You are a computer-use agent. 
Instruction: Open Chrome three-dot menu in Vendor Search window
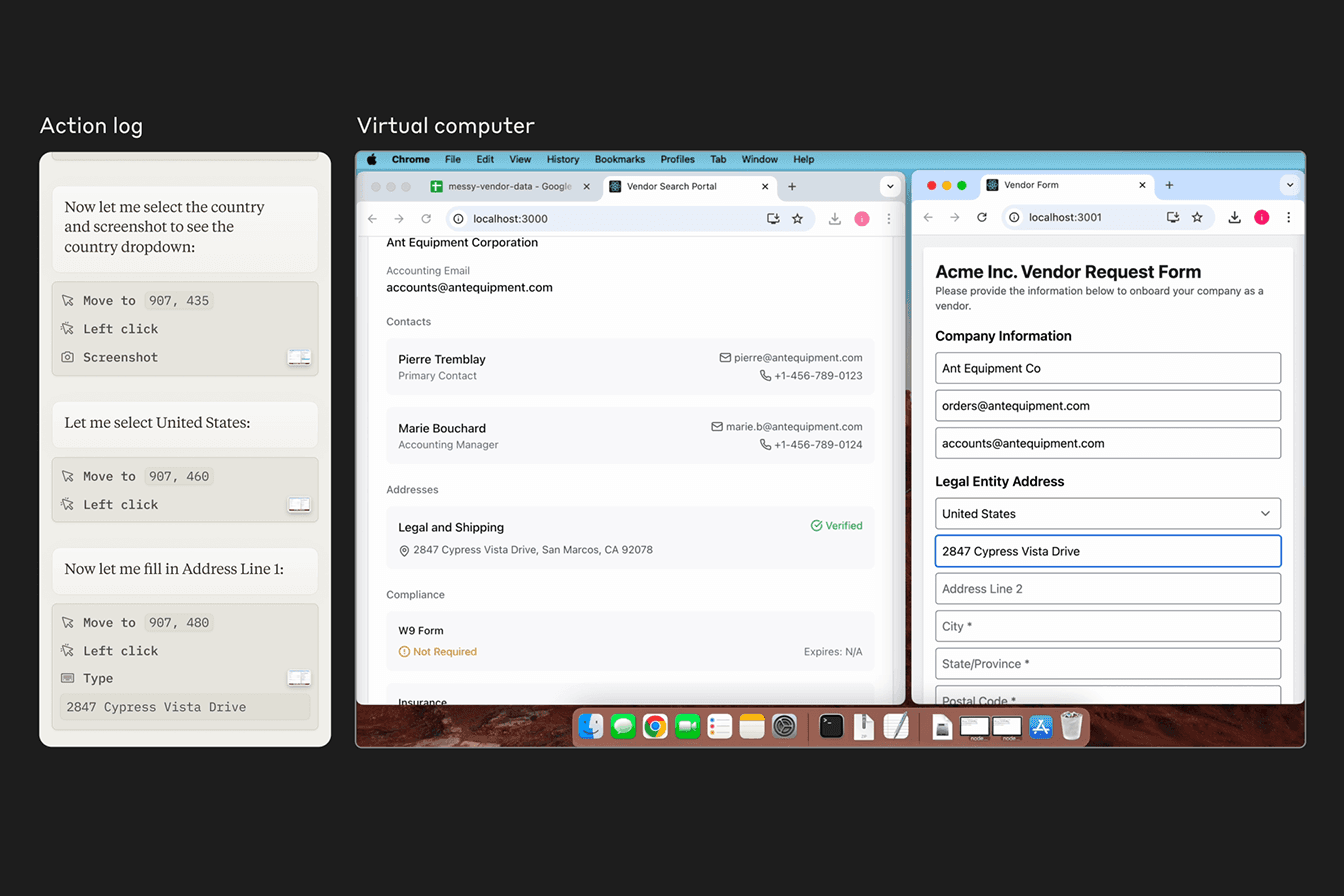888,219
